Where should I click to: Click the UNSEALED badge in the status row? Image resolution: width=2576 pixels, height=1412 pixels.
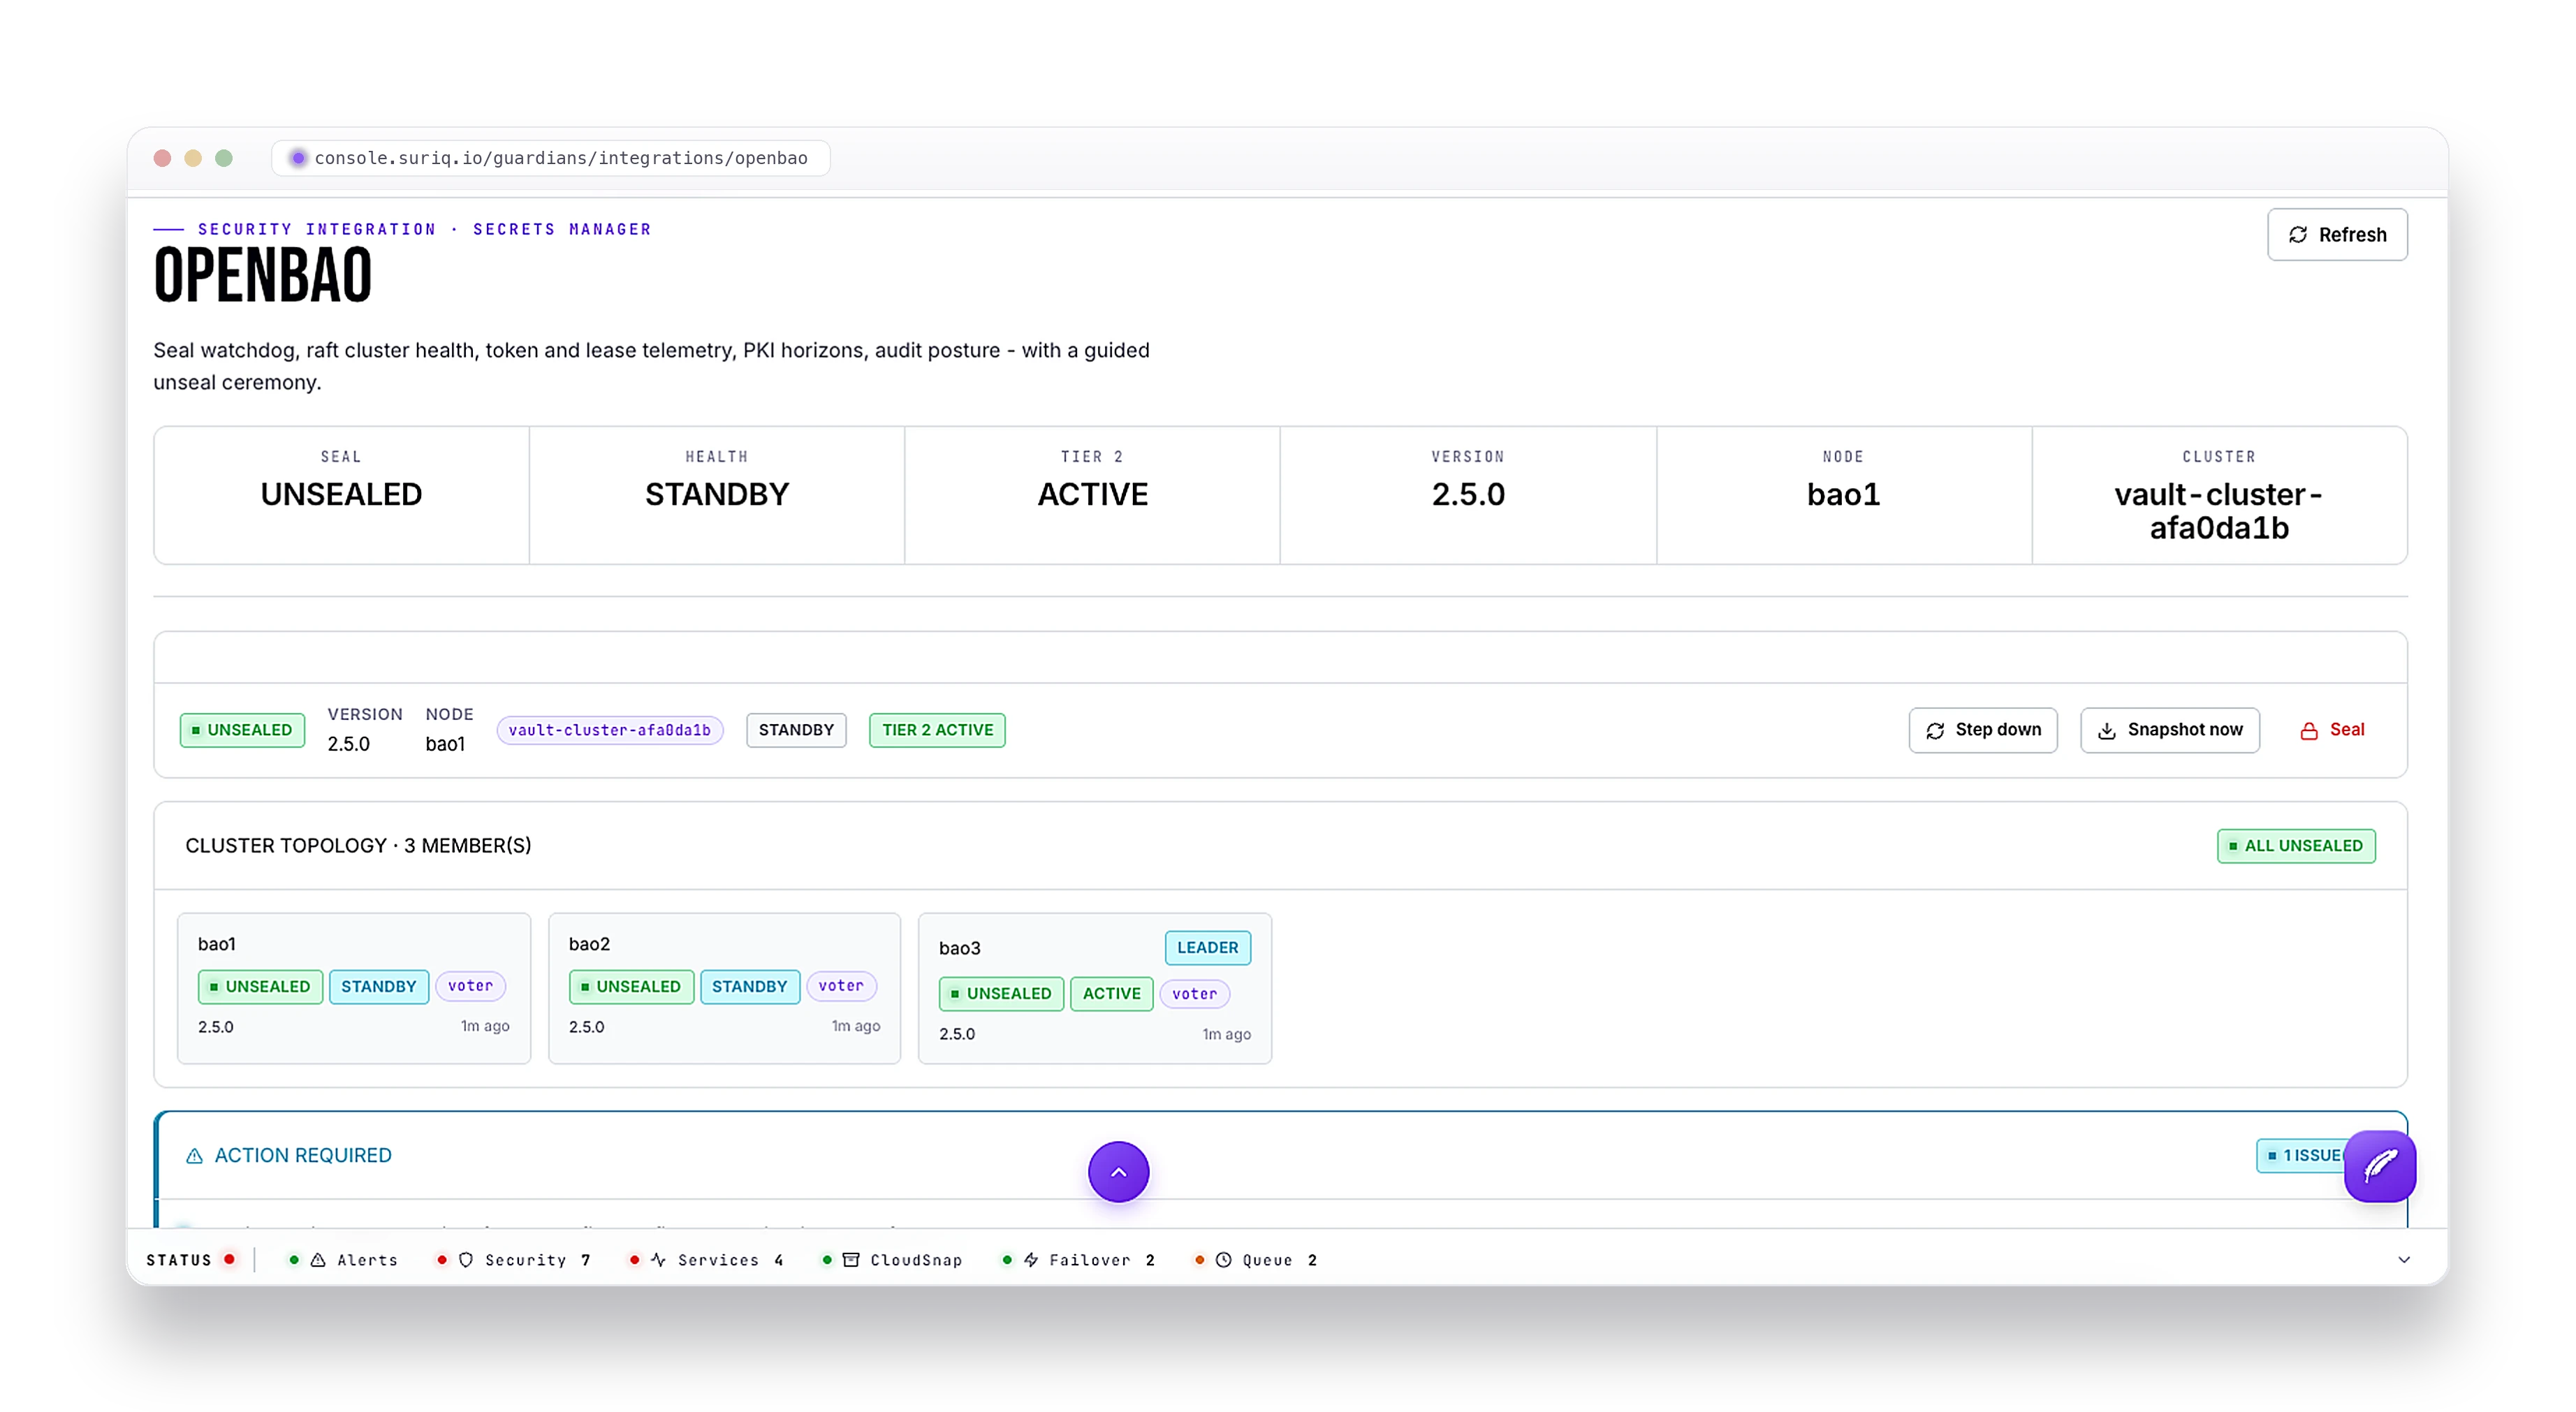[242, 730]
